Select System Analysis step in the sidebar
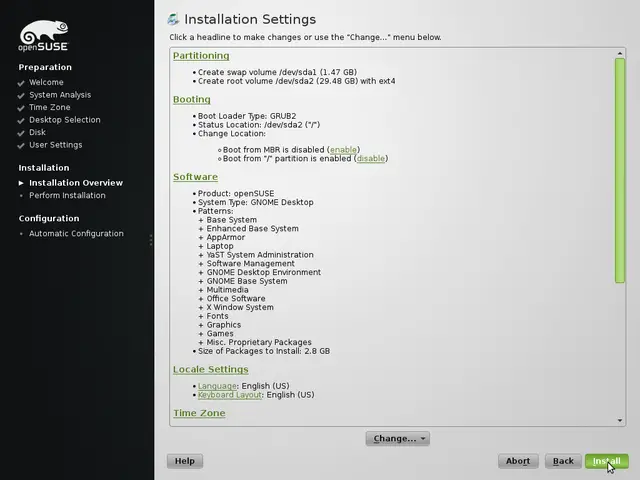Screen dimensions: 640x480 pyautogui.click(x=60, y=95)
